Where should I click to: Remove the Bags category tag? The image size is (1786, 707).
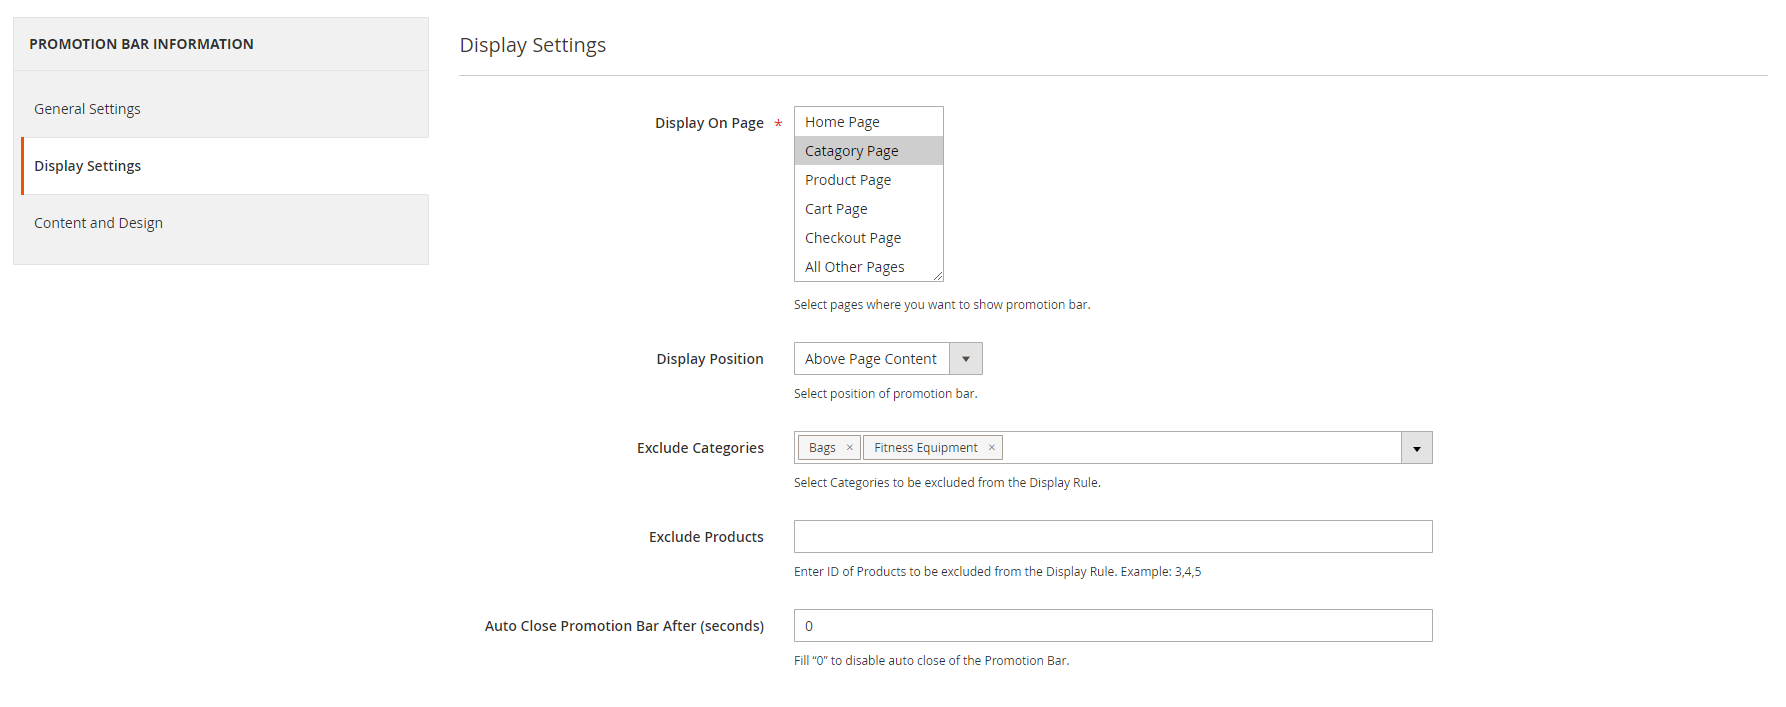850,448
